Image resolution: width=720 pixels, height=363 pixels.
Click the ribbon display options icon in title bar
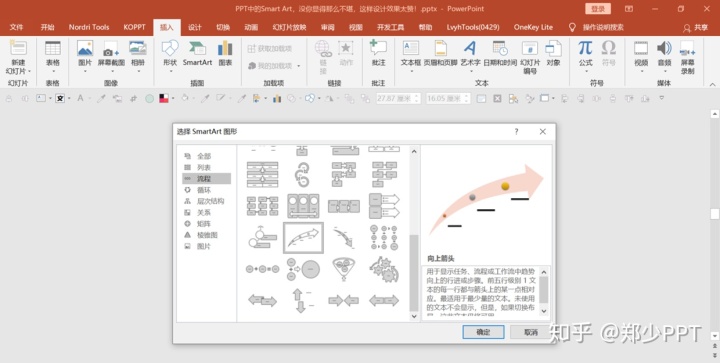pos(629,9)
